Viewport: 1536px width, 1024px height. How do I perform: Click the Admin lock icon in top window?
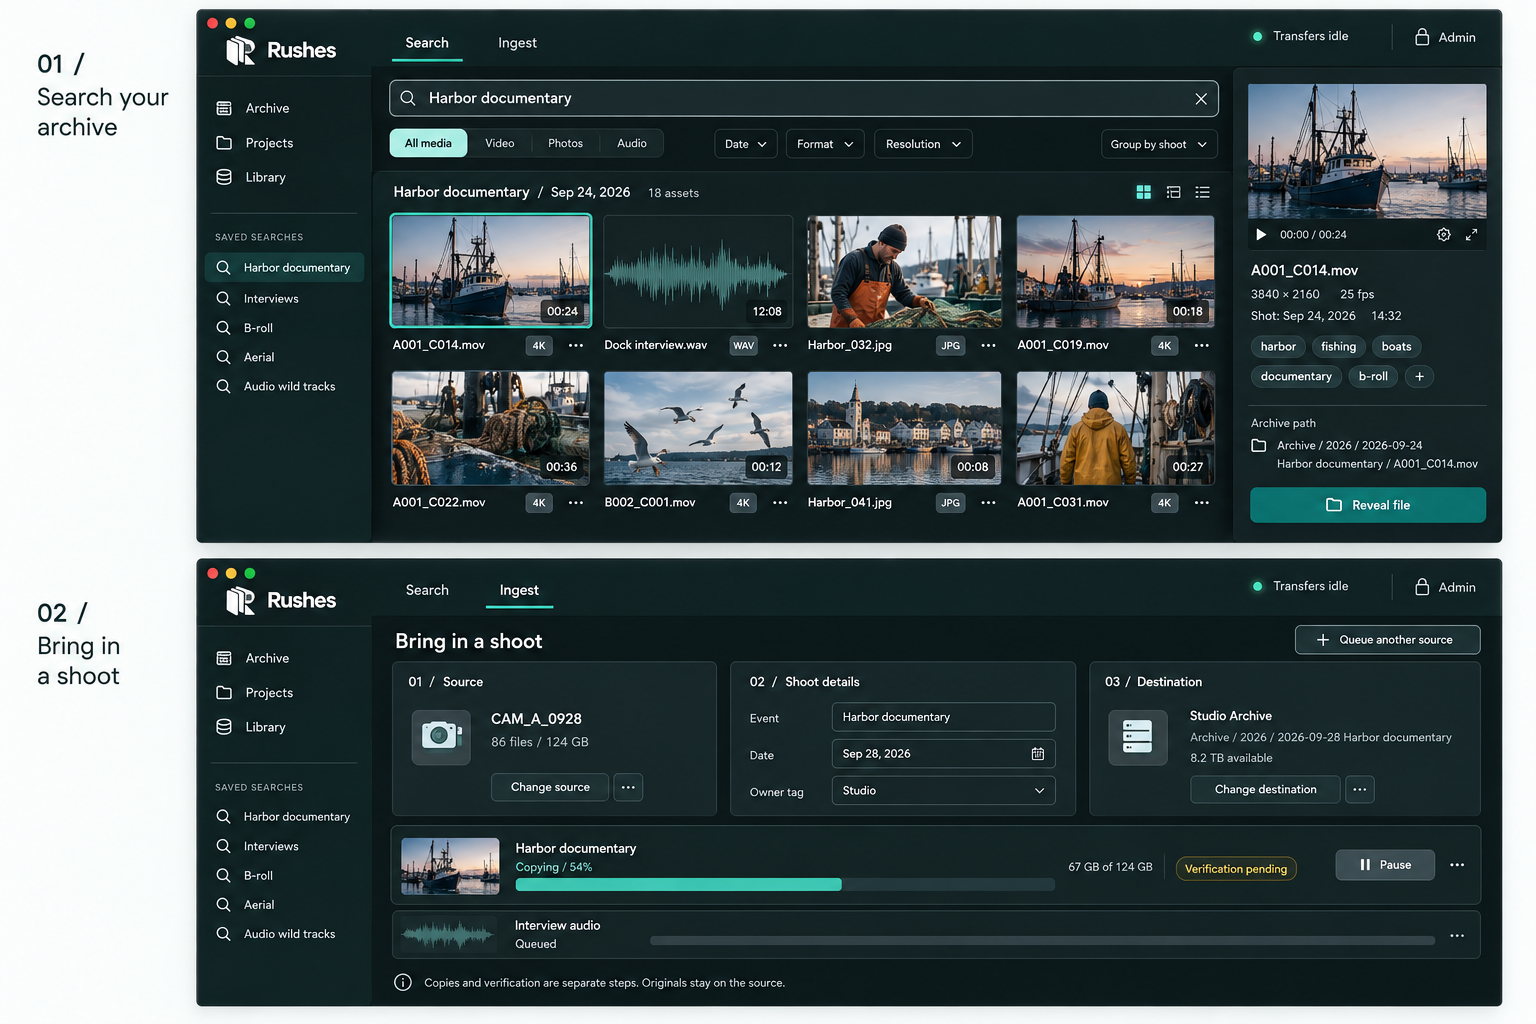click(x=1422, y=37)
